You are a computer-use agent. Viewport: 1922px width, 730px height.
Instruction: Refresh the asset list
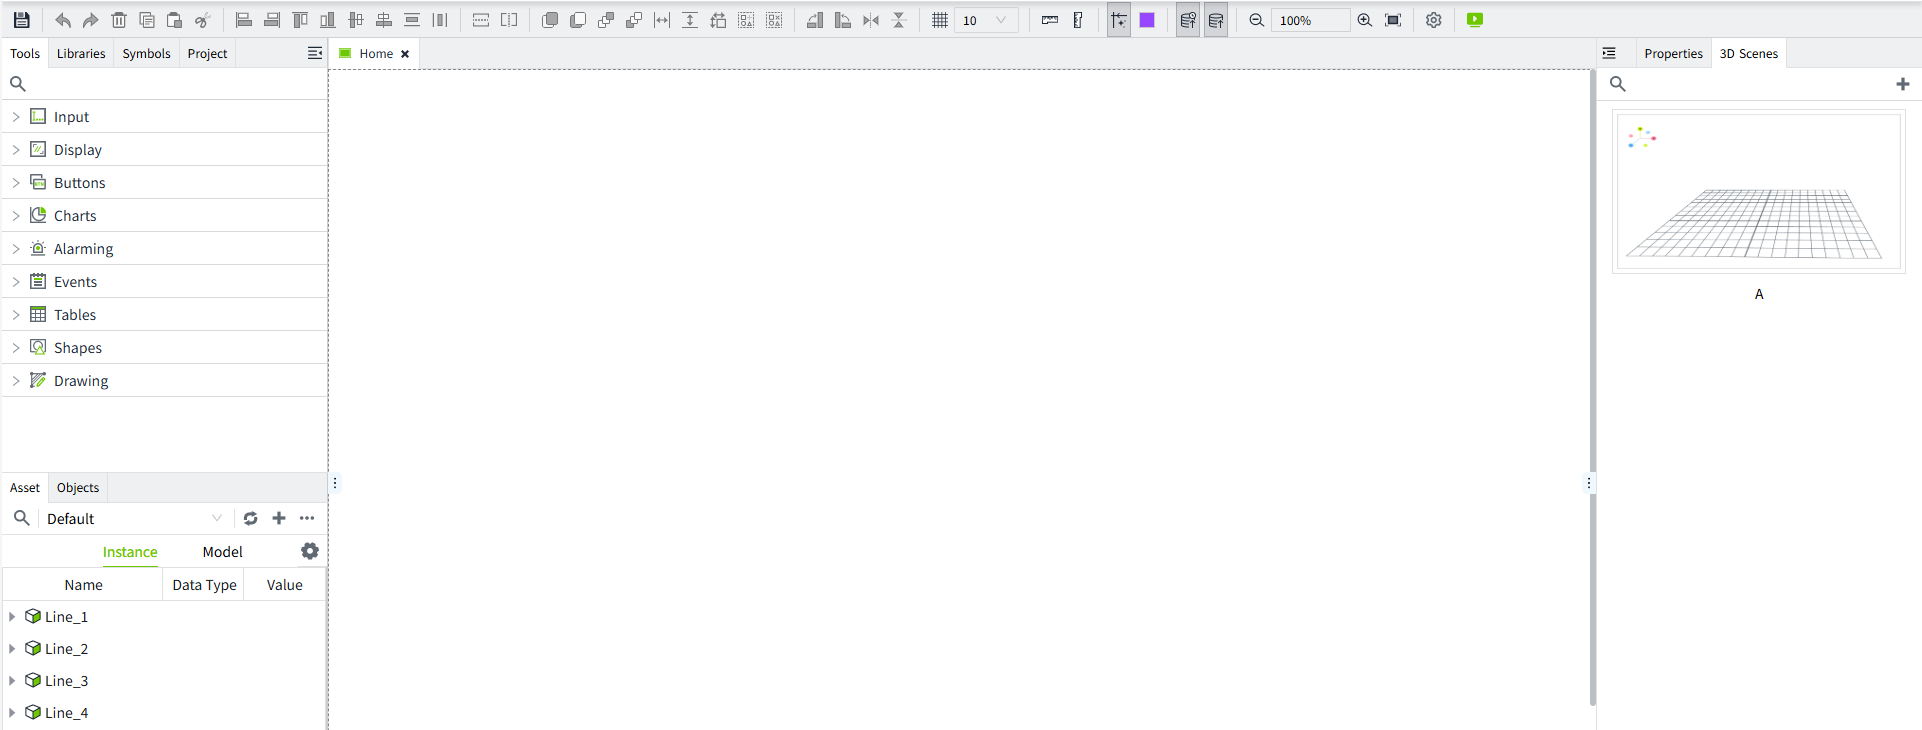250,518
